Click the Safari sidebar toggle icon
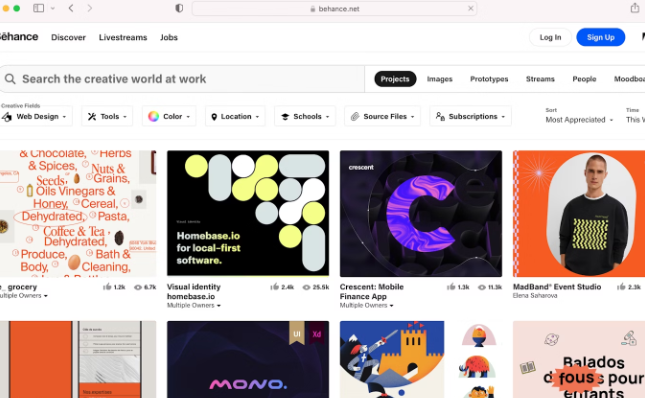This screenshot has width=645, height=398. click(x=39, y=8)
